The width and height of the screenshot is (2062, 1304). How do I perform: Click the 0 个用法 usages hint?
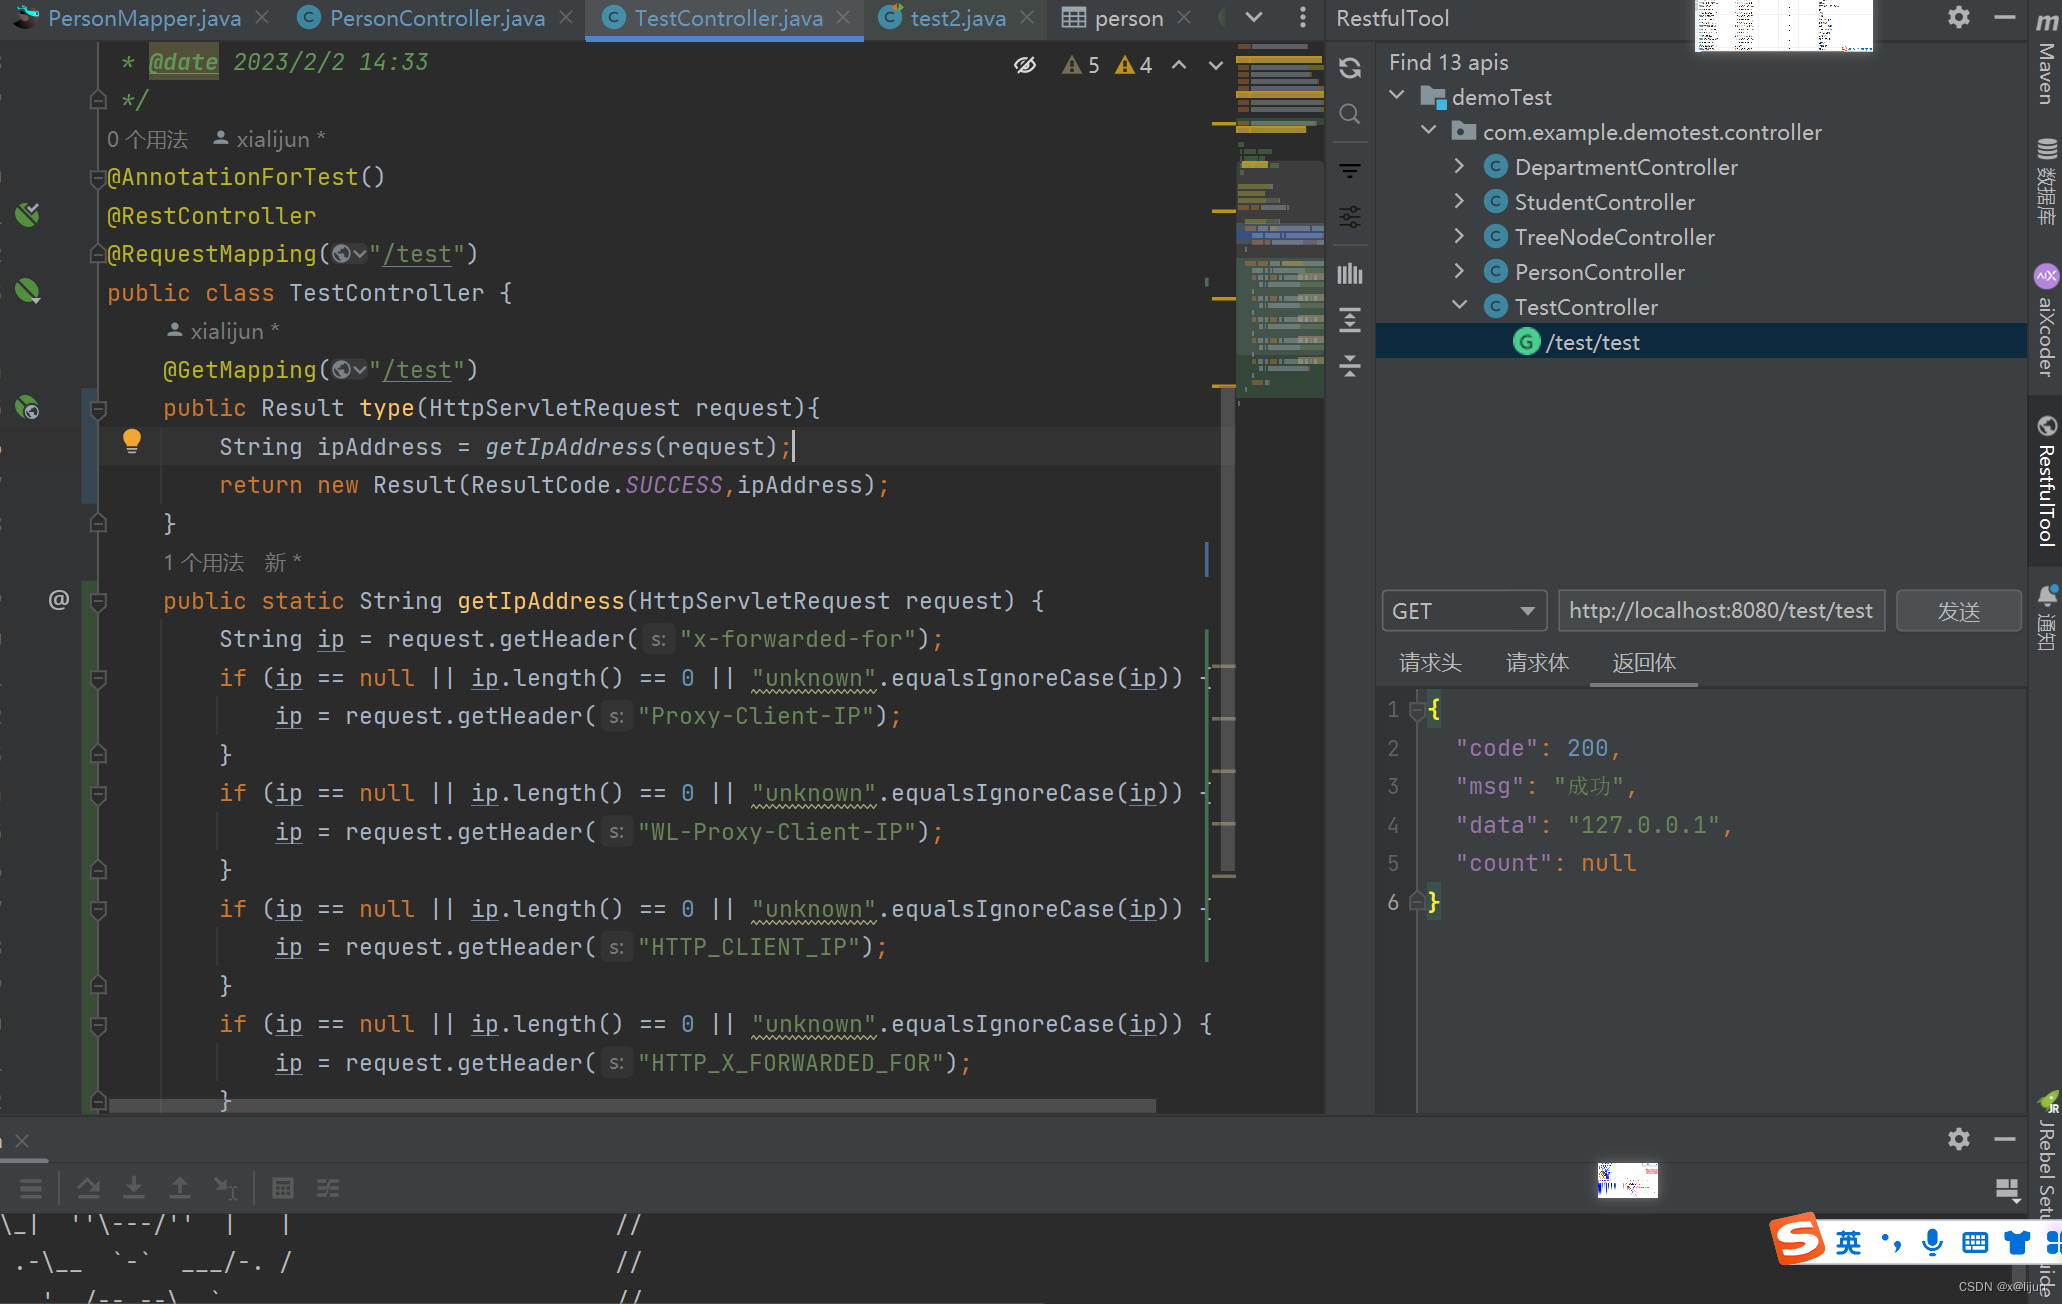click(148, 140)
